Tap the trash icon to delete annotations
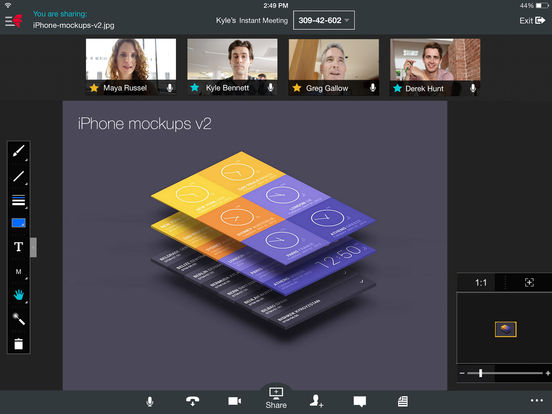The image size is (552, 414). (x=18, y=344)
